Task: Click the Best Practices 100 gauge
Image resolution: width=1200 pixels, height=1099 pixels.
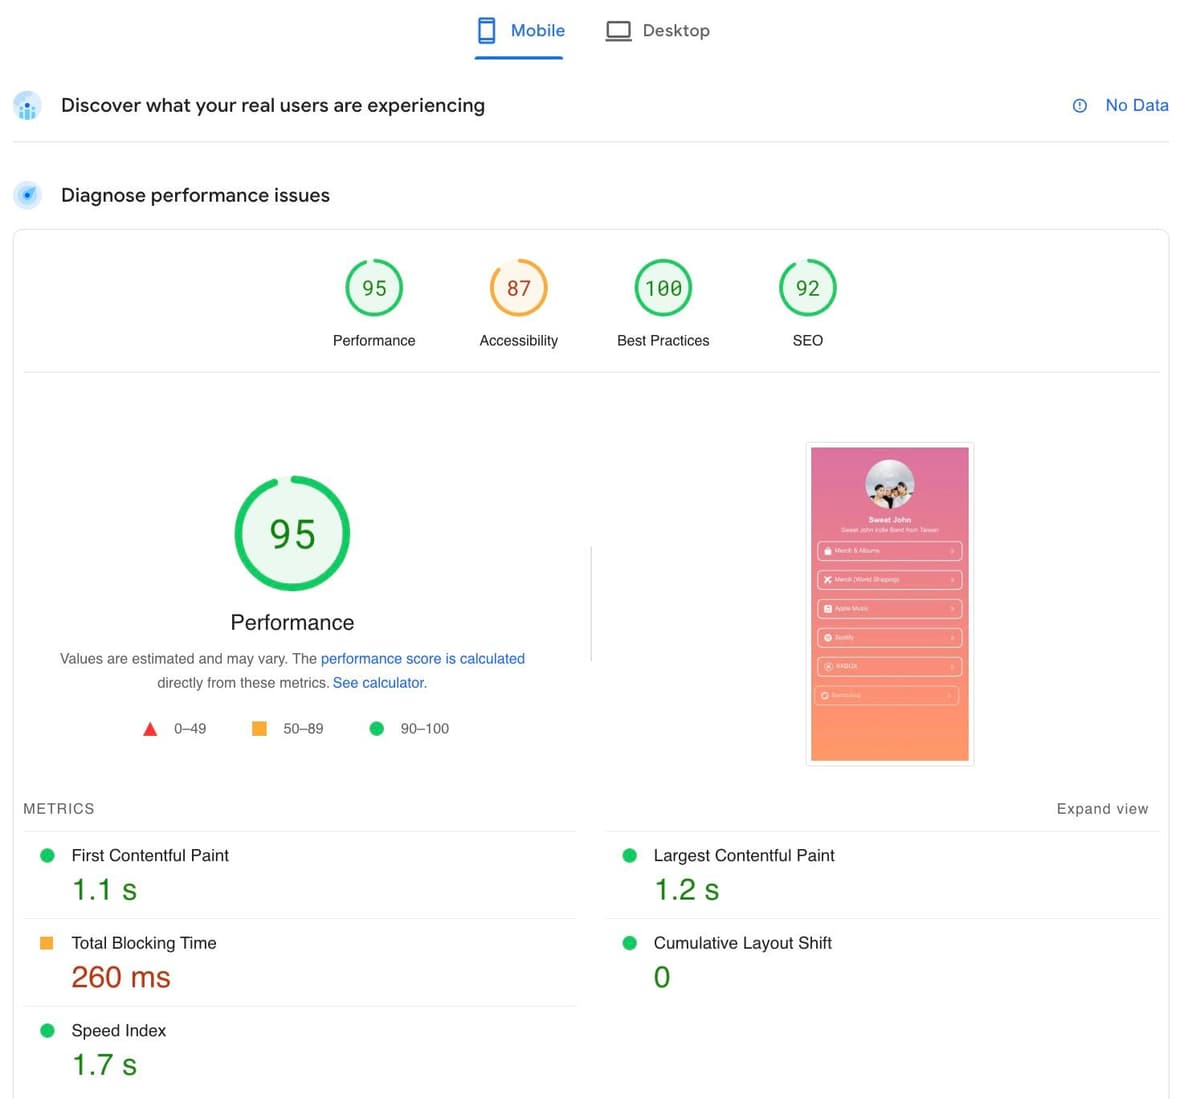Action: (x=663, y=287)
